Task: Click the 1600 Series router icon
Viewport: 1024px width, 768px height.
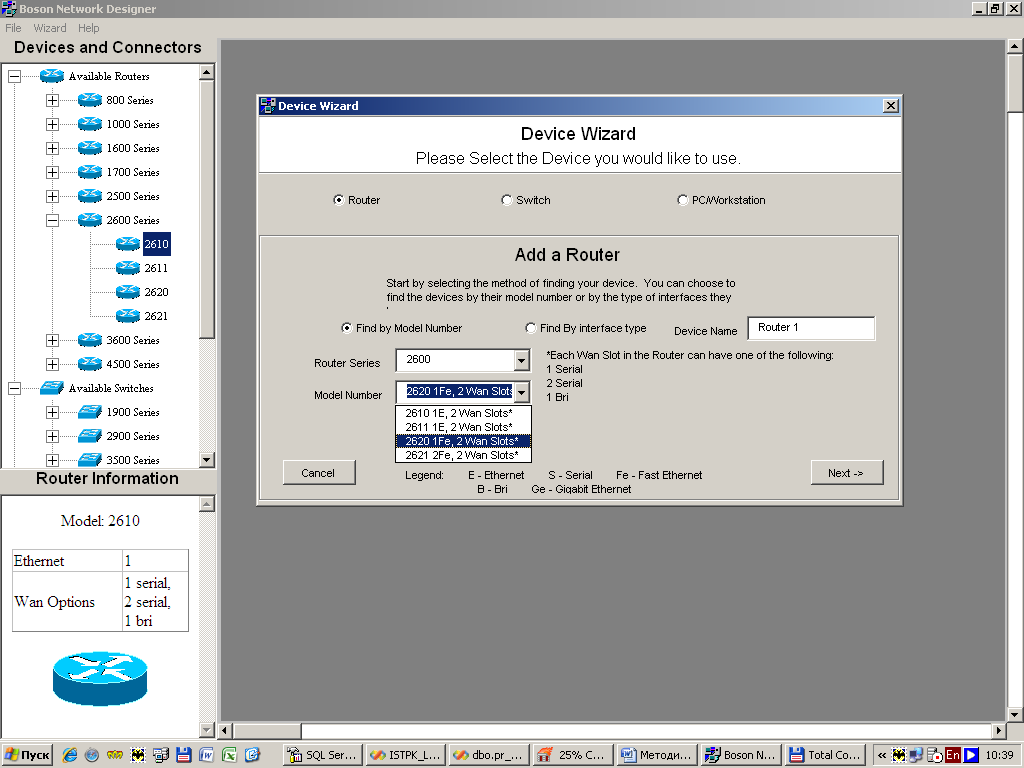Action: (x=89, y=148)
